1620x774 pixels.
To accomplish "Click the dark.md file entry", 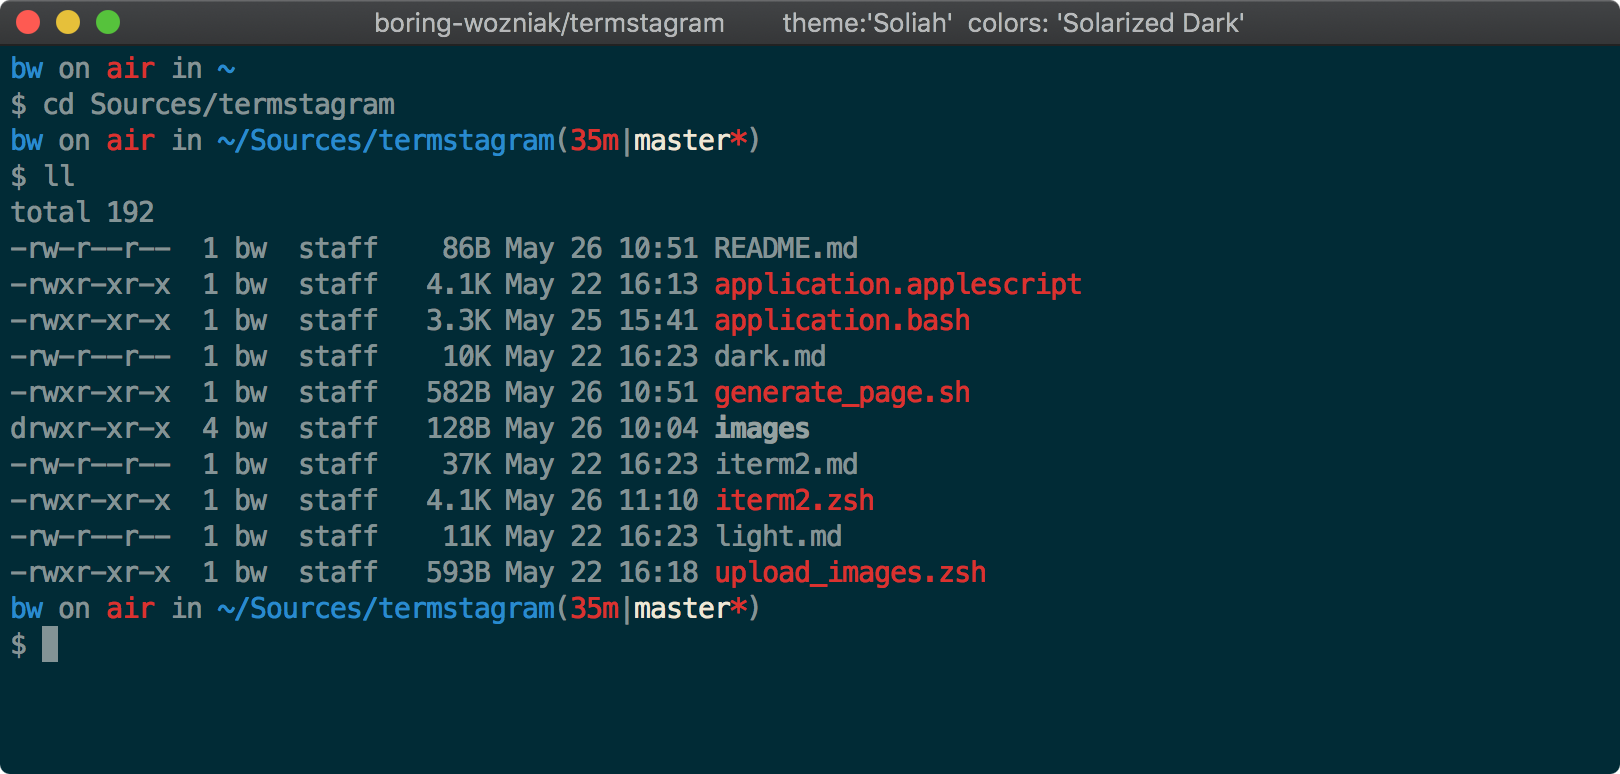I will pyautogui.click(x=769, y=357).
